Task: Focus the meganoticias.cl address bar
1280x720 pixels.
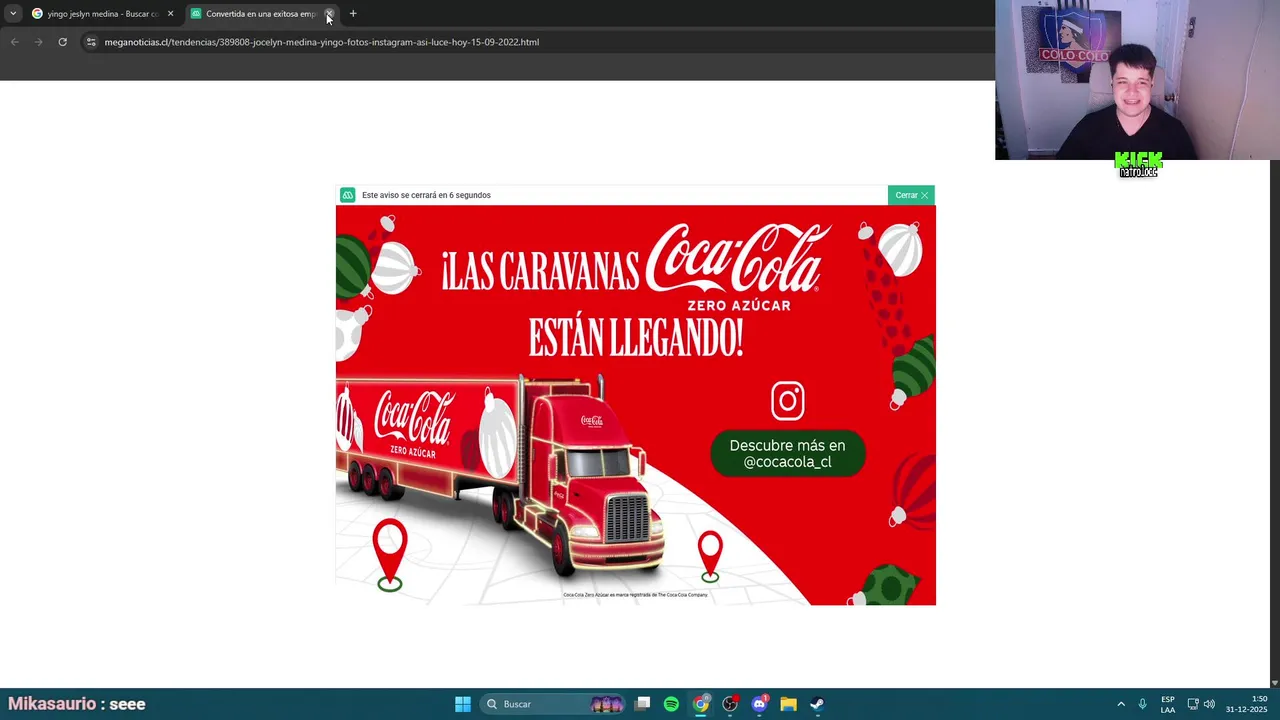Action: point(321,42)
